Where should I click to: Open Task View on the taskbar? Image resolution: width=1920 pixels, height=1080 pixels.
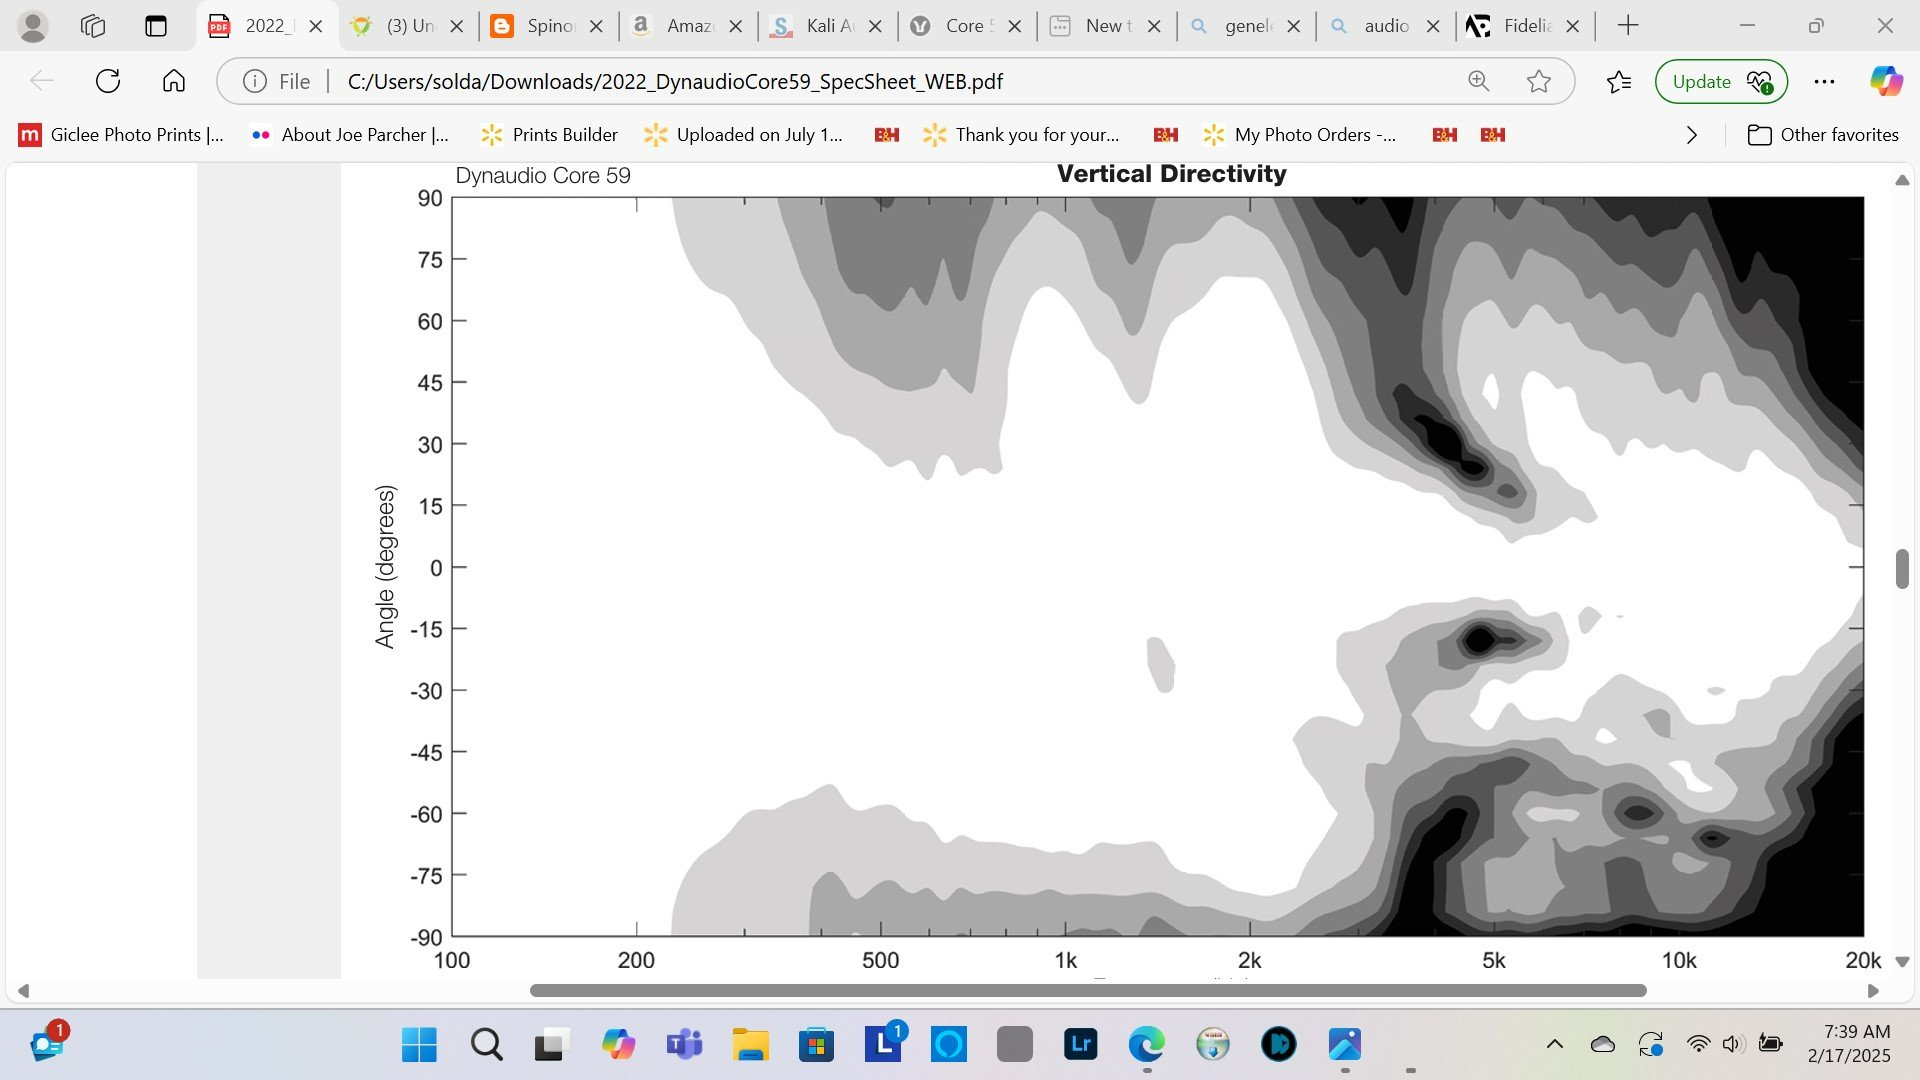[551, 1045]
